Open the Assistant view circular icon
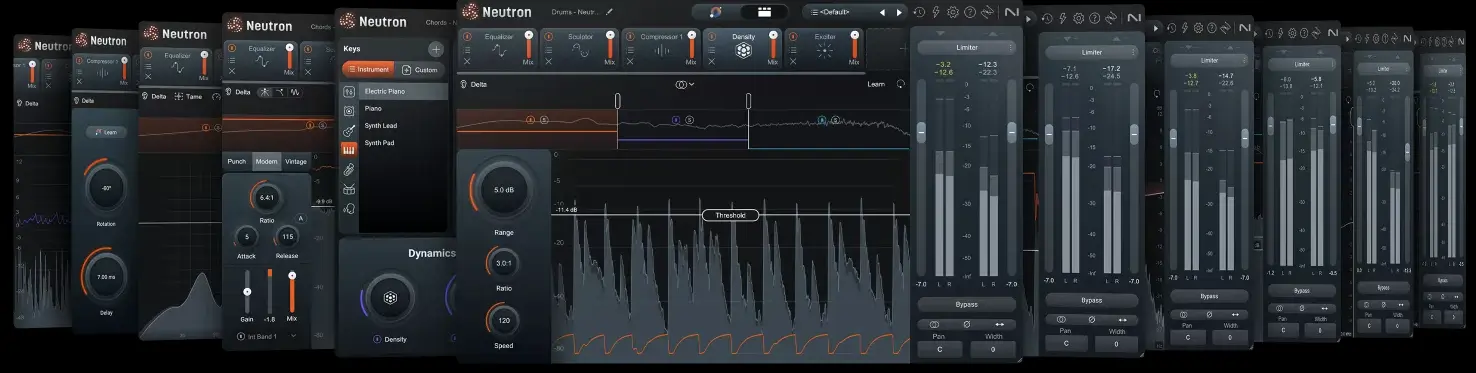1476x373 pixels. pos(715,12)
